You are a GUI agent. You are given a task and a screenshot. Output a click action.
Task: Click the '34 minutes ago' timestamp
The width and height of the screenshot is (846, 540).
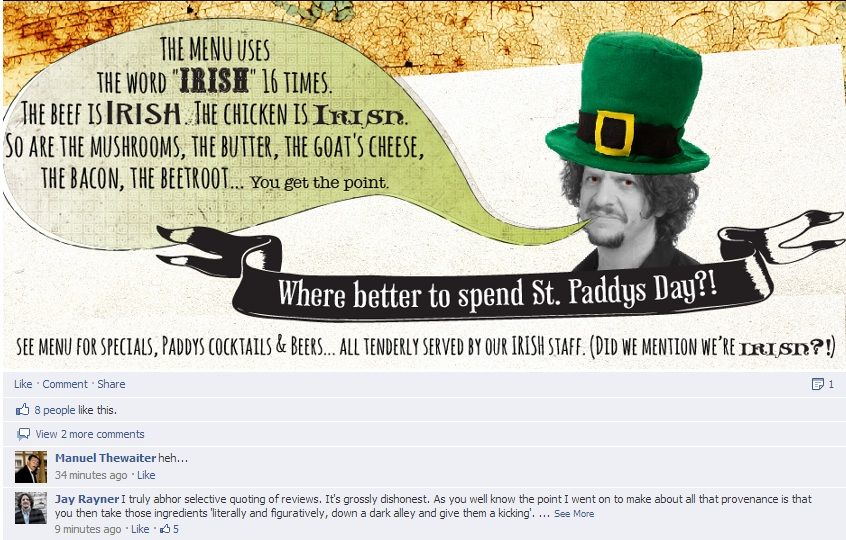(91, 475)
